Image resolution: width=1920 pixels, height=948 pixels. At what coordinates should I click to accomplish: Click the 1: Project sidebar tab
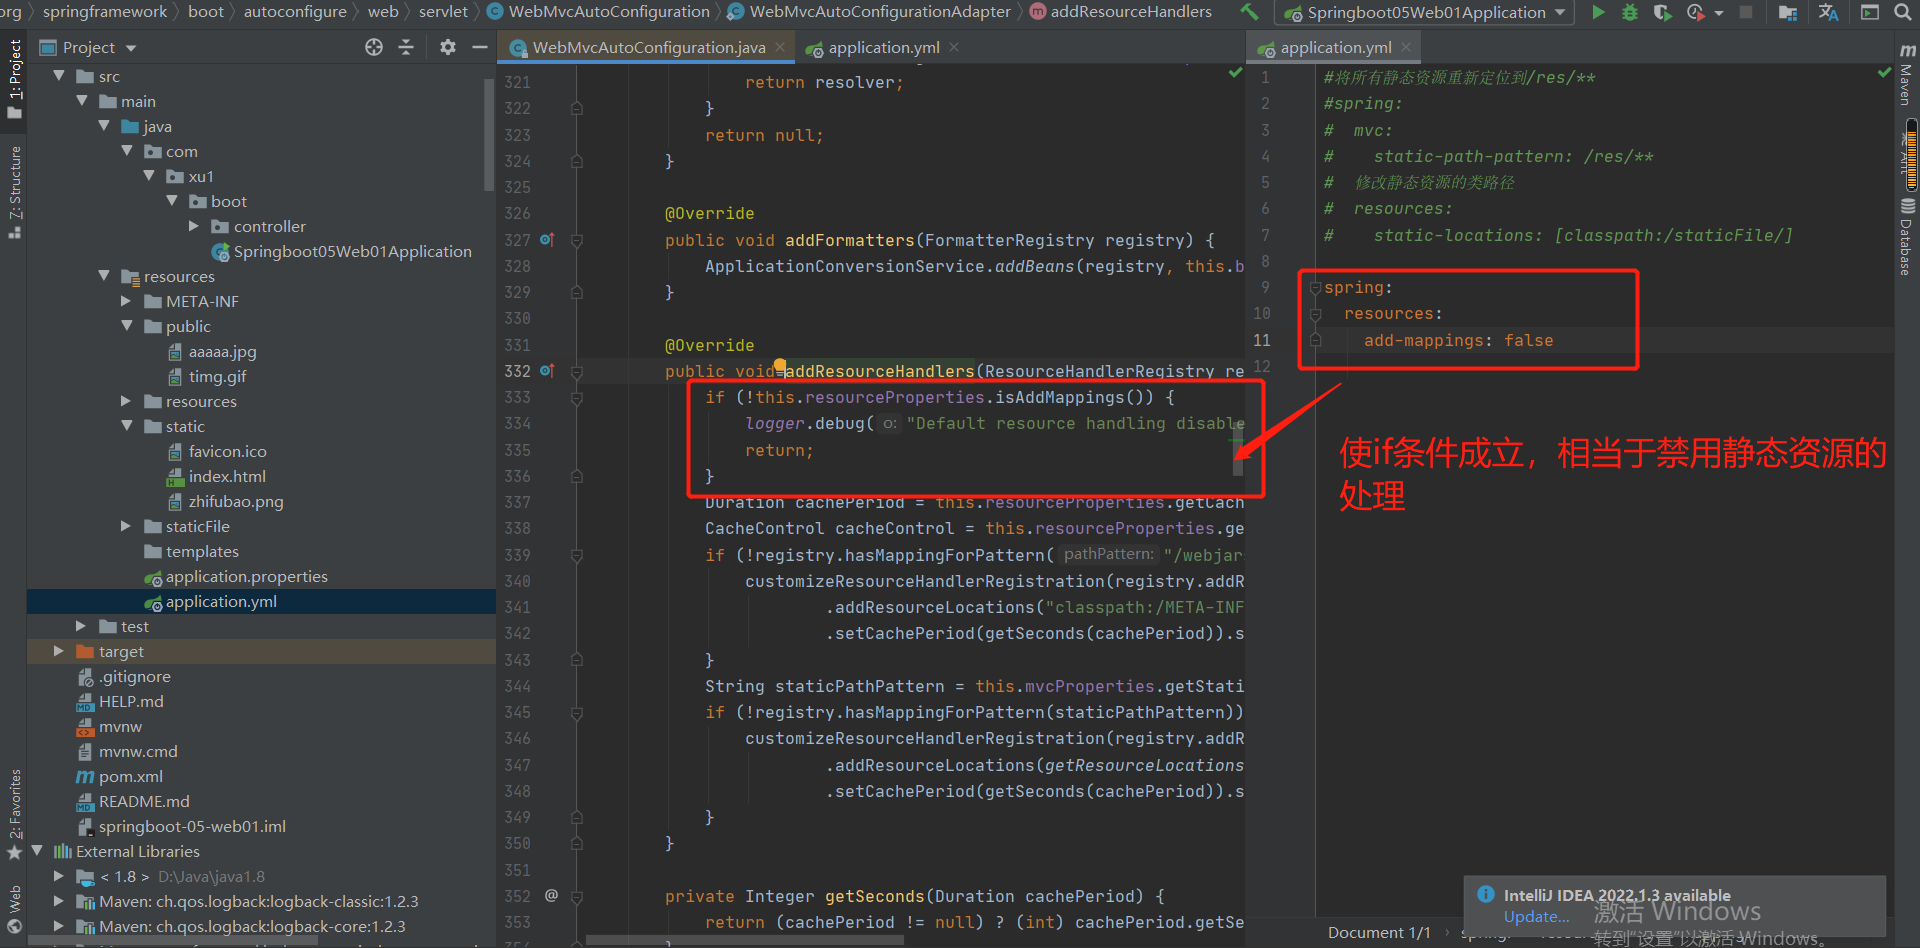[x=15, y=78]
